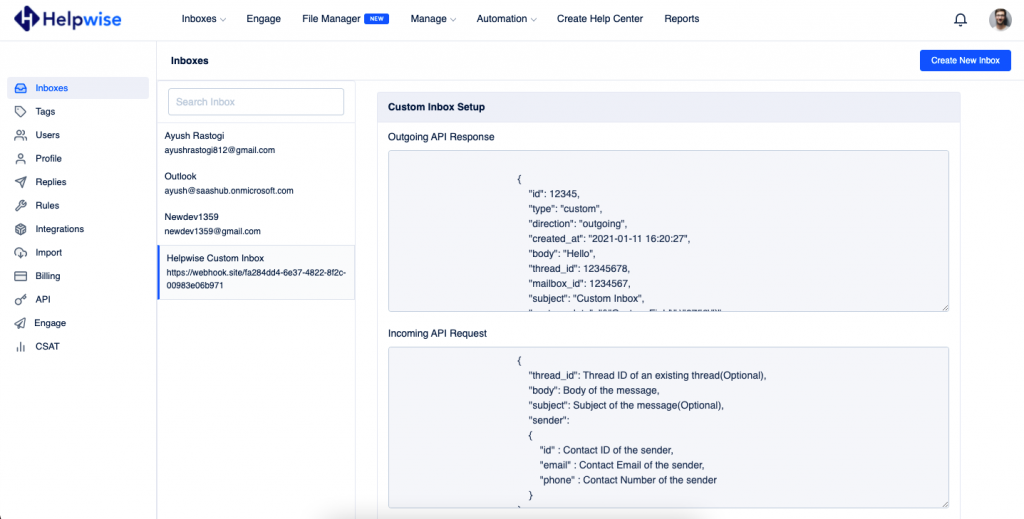Viewport: 1024px width, 519px height.
Task: Click the webhook.site URL text
Action: pos(256,279)
